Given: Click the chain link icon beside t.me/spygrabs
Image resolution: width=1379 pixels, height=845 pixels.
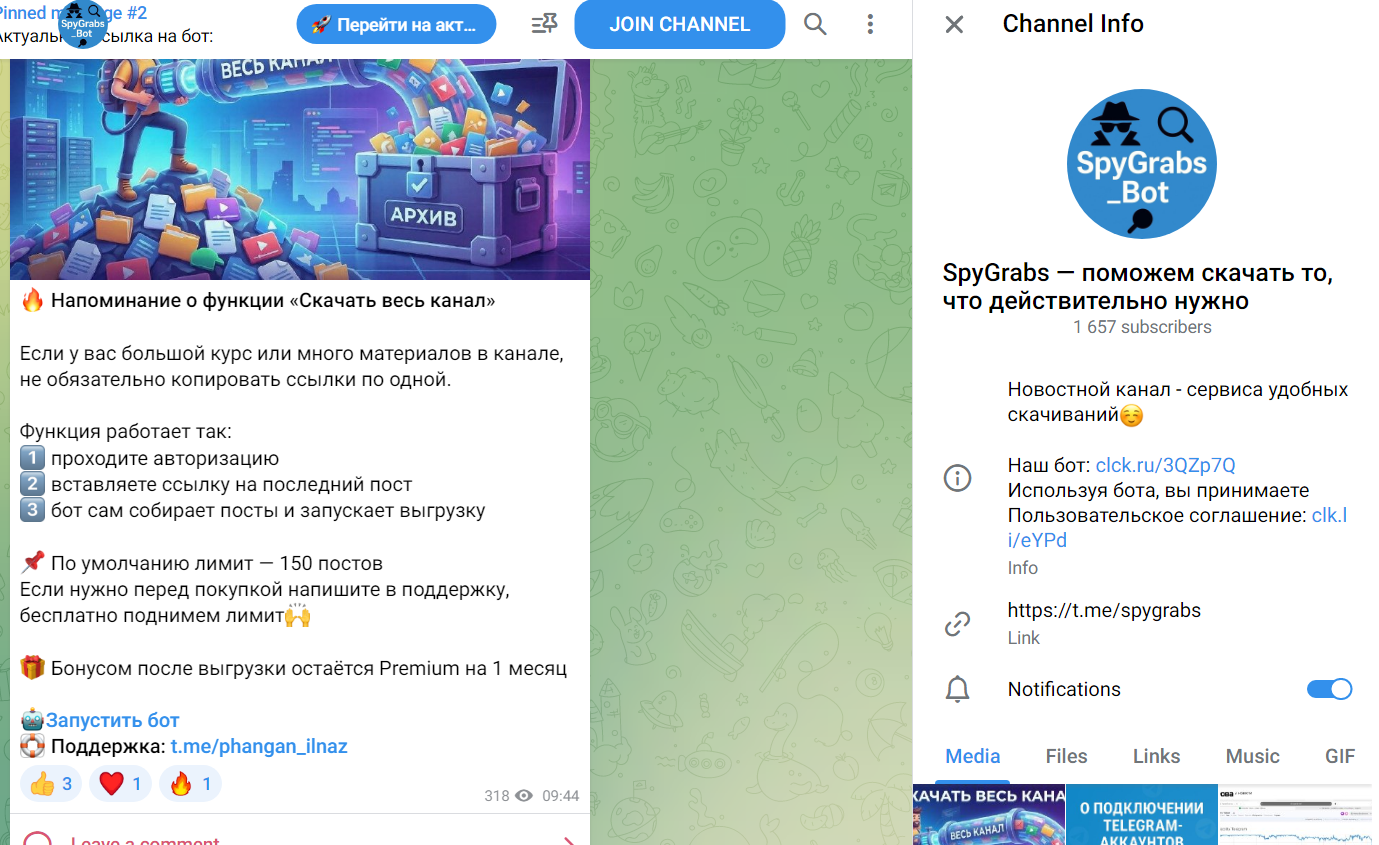Looking at the screenshot, I should click(957, 624).
